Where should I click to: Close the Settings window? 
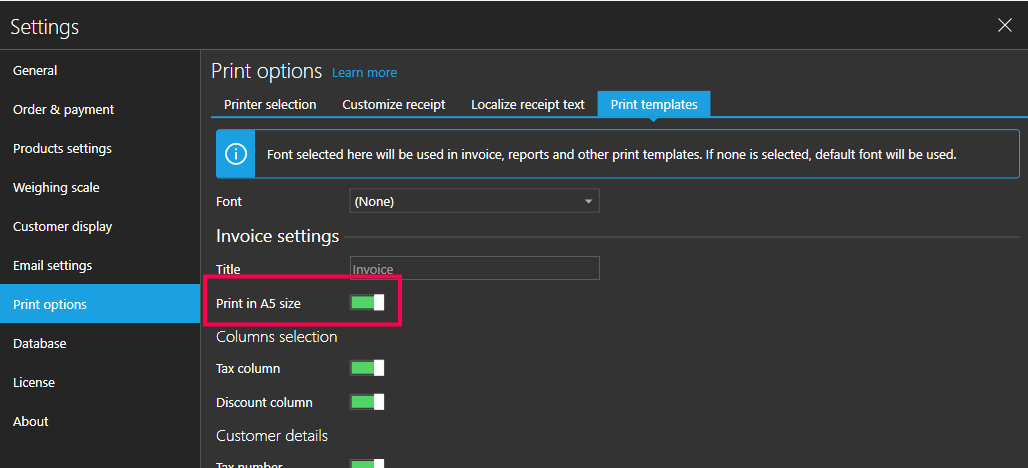pos(1004,25)
